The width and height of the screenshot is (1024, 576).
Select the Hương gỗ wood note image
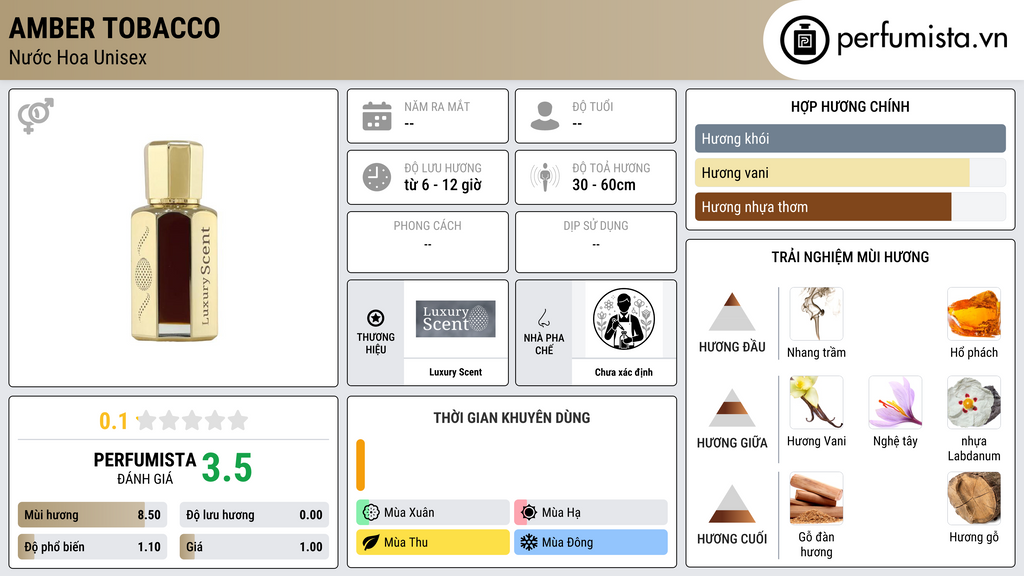[974, 499]
